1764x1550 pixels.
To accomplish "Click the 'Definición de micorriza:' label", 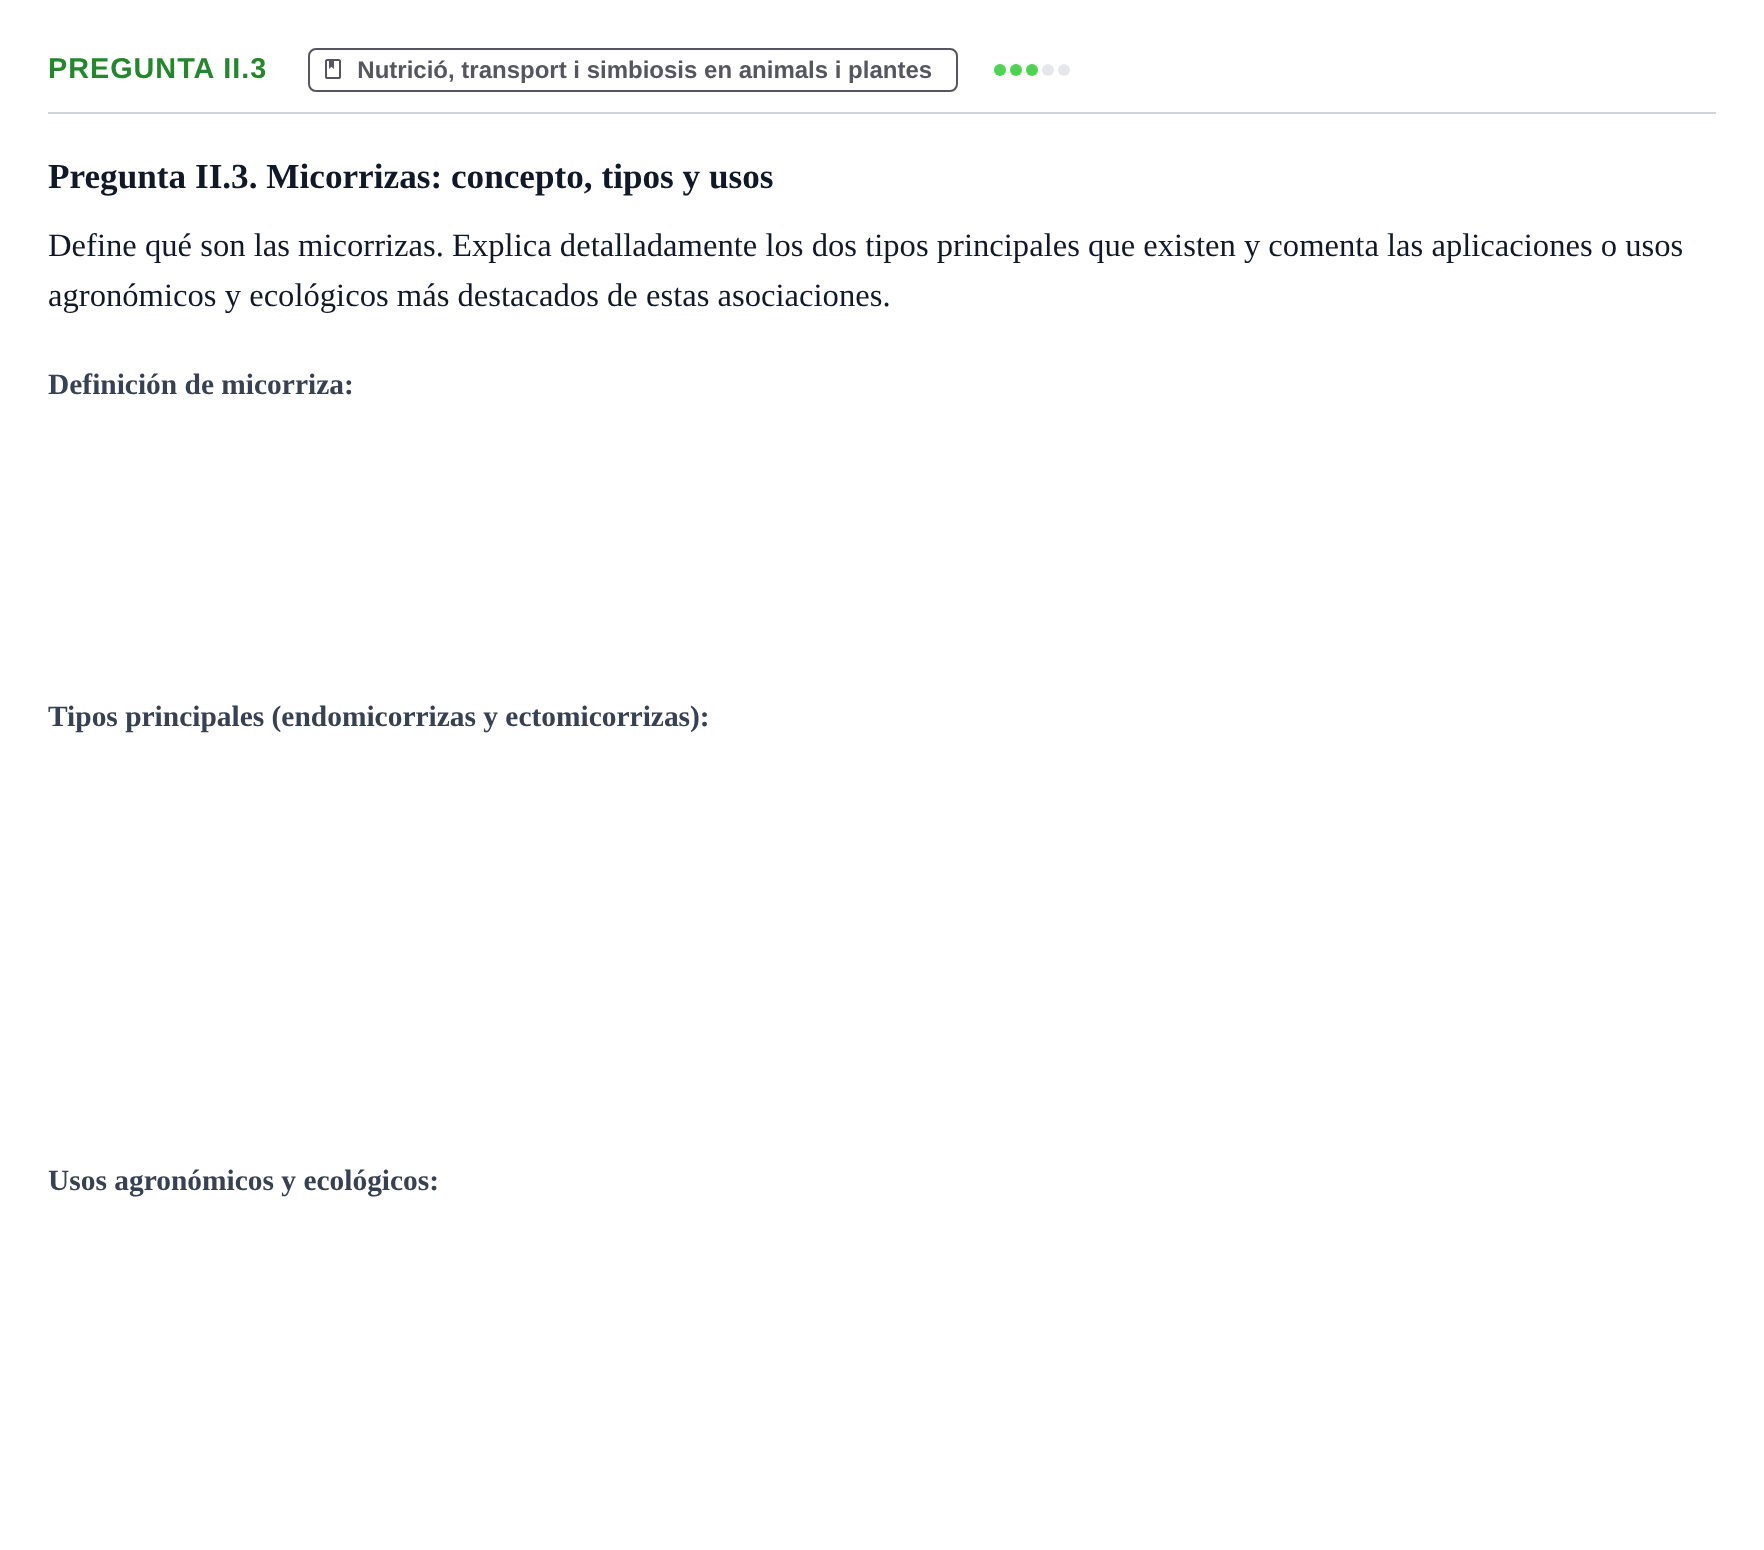I will pos(200,385).
